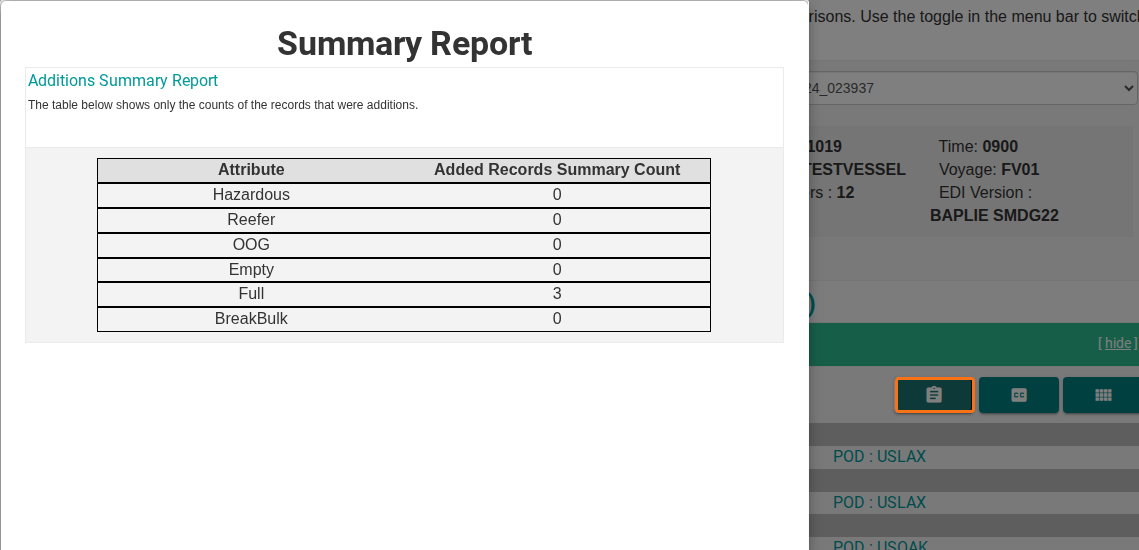Select the Hazardous attribute cell

(x=251, y=195)
